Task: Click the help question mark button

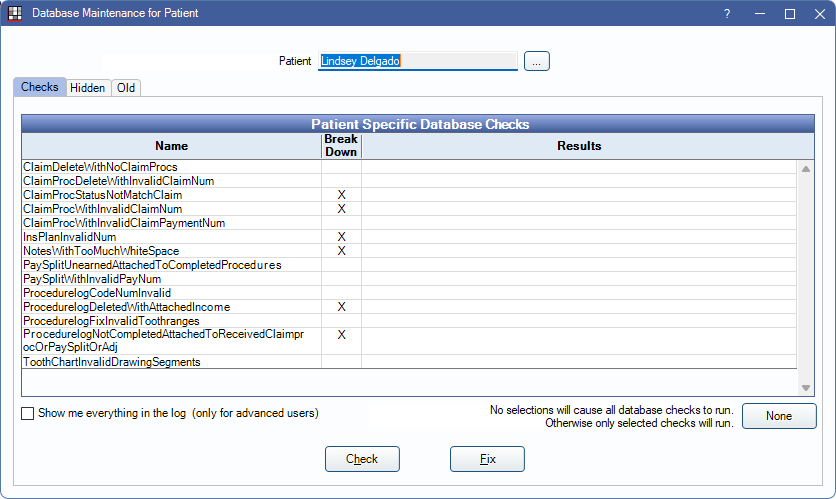Action: [x=726, y=14]
